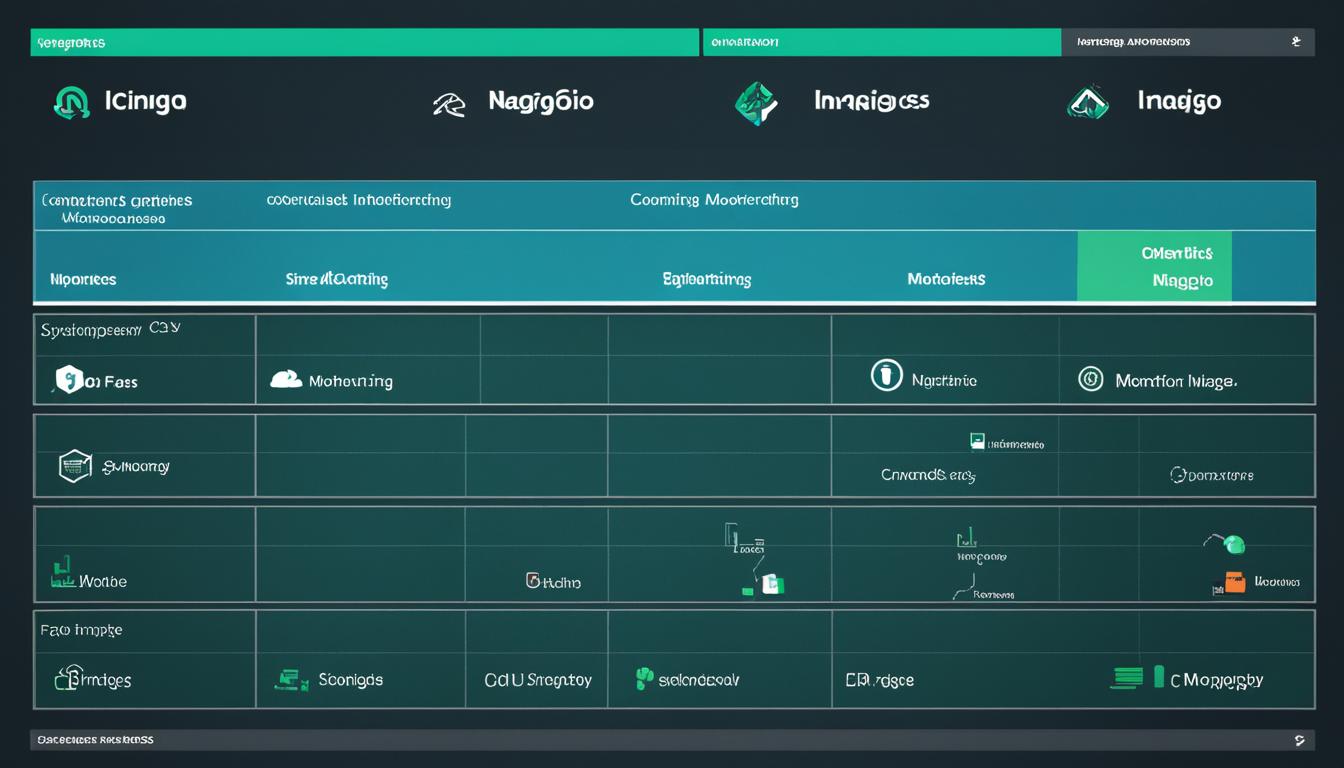Click the green CMenttics Nagigio button

pos(1154,267)
